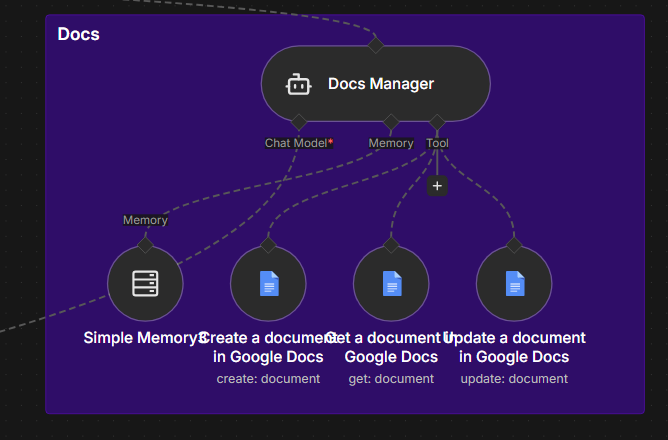Click the top input diamond of Docs Manager

375,45
